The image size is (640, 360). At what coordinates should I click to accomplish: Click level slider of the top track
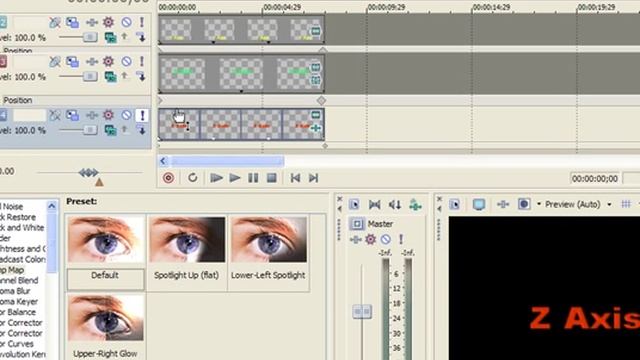click(90, 38)
